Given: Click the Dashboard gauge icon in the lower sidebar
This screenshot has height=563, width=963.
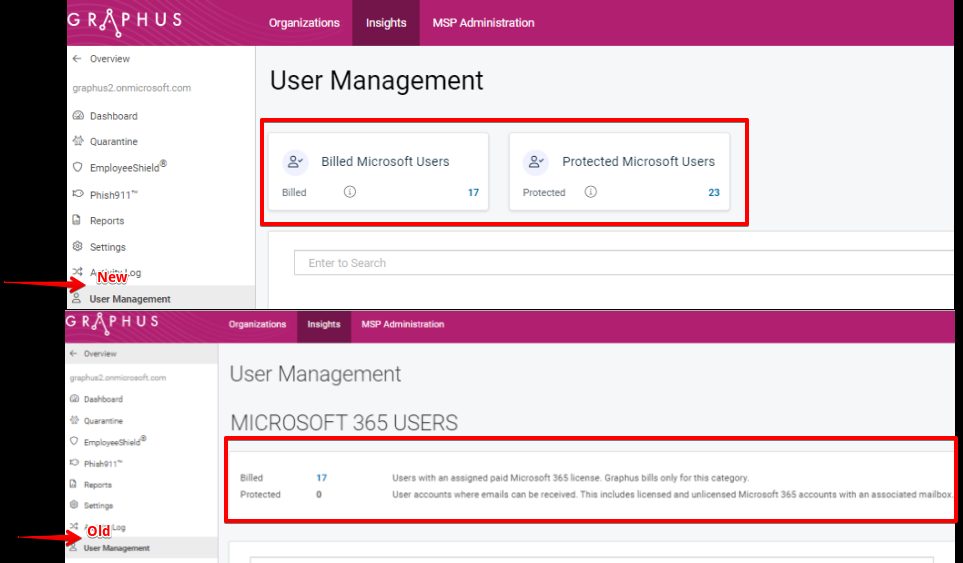Looking at the screenshot, I should (x=74, y=398).
